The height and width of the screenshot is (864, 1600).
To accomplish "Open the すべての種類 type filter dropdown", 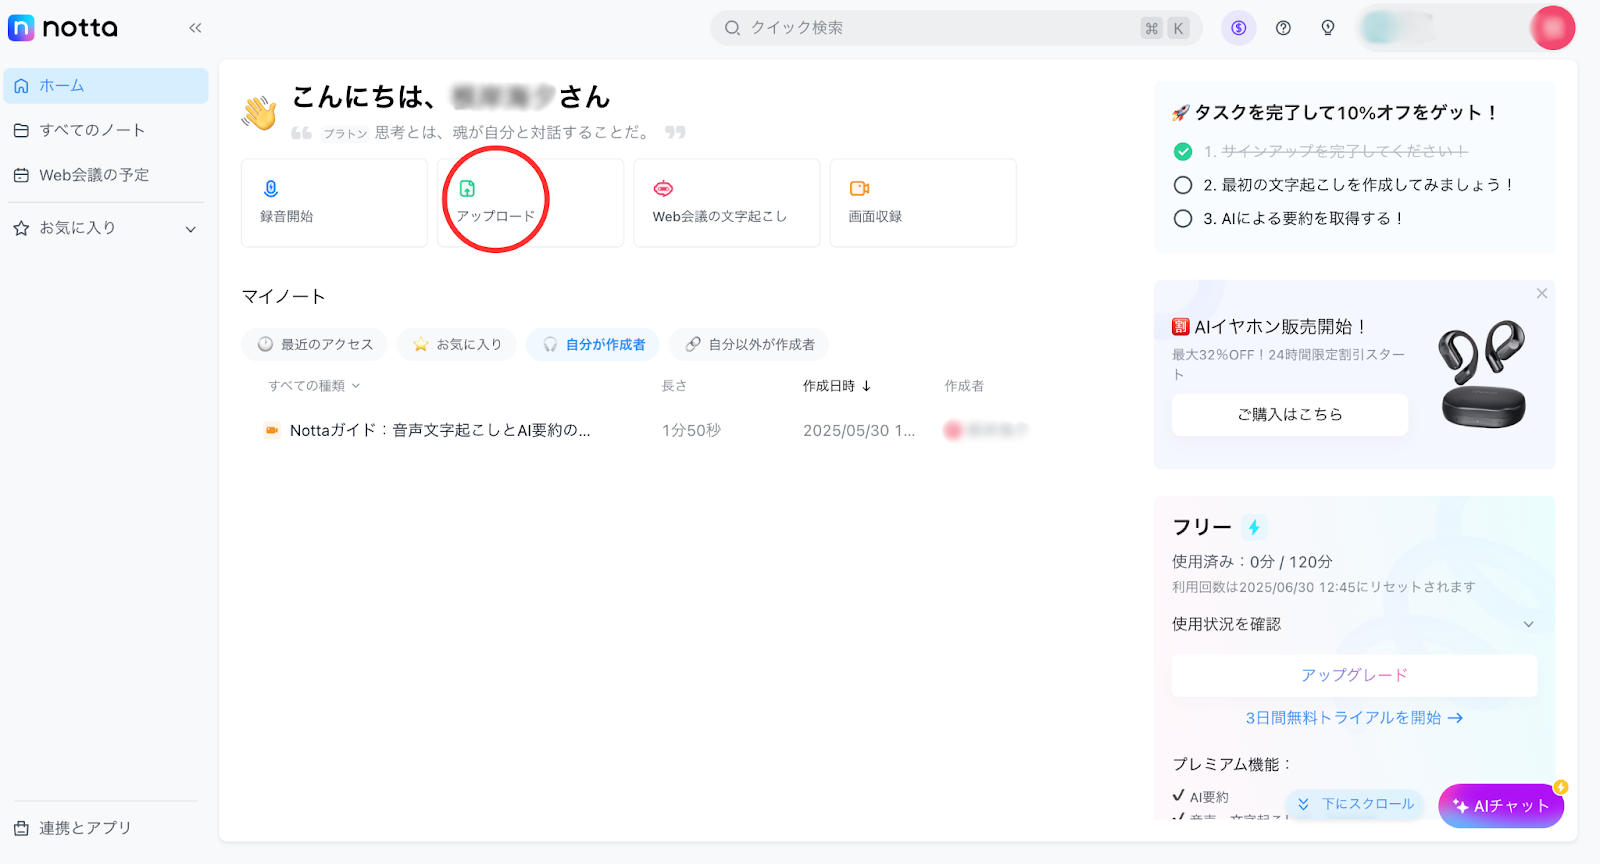I will click(x=313, y=386).
